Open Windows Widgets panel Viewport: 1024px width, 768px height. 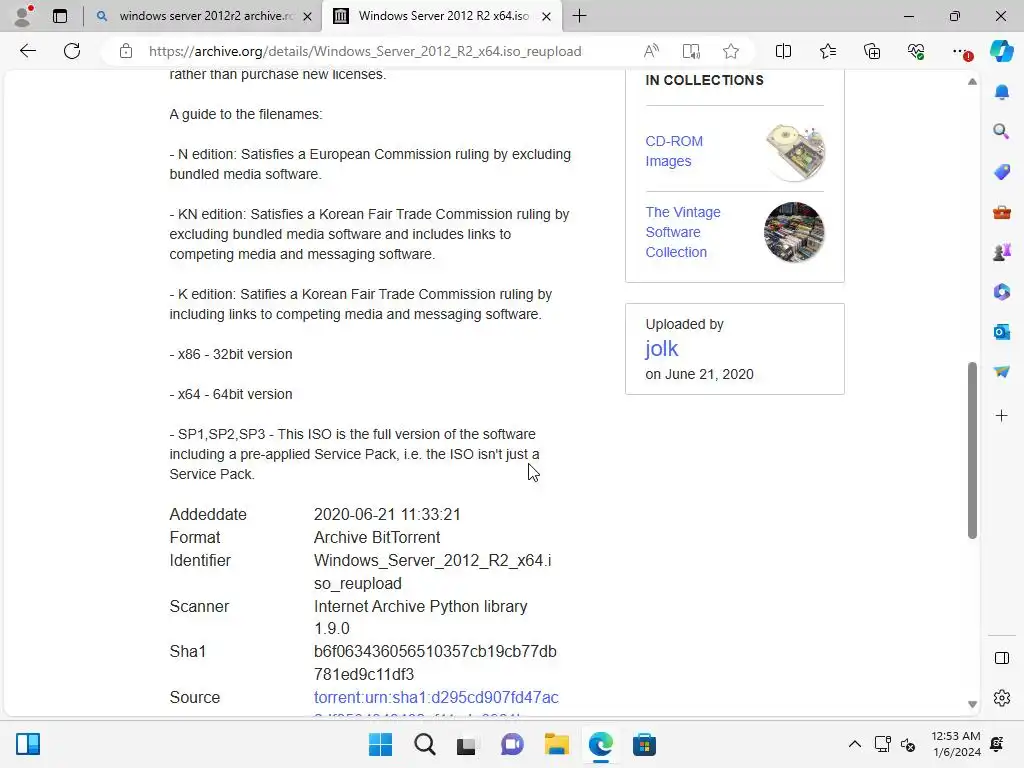pos(28,744)
